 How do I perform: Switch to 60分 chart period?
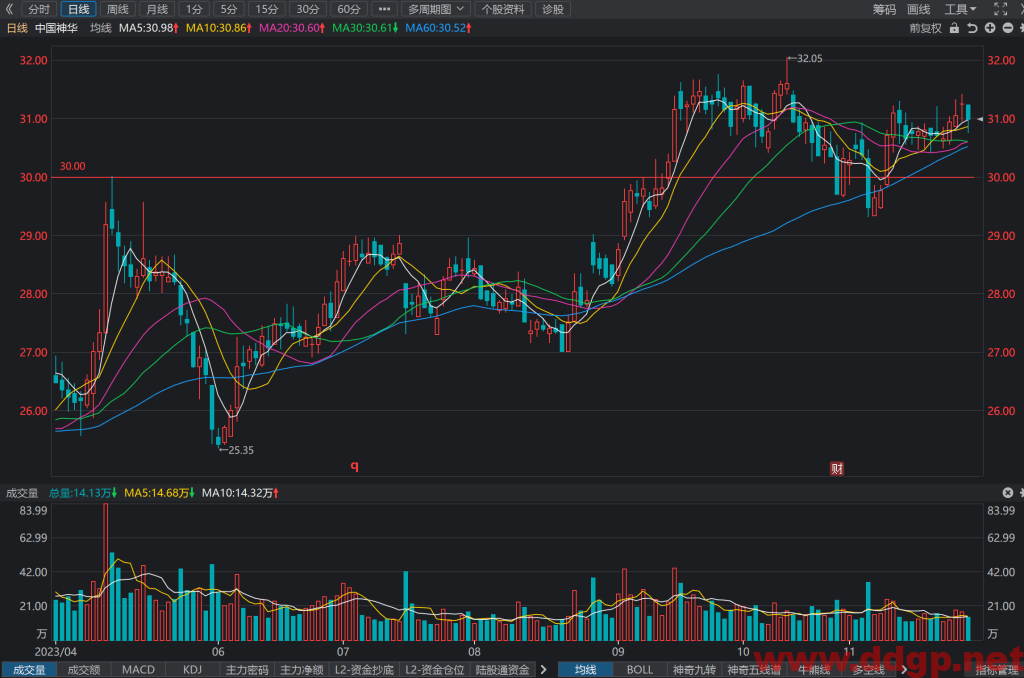[x=349, y=9]
